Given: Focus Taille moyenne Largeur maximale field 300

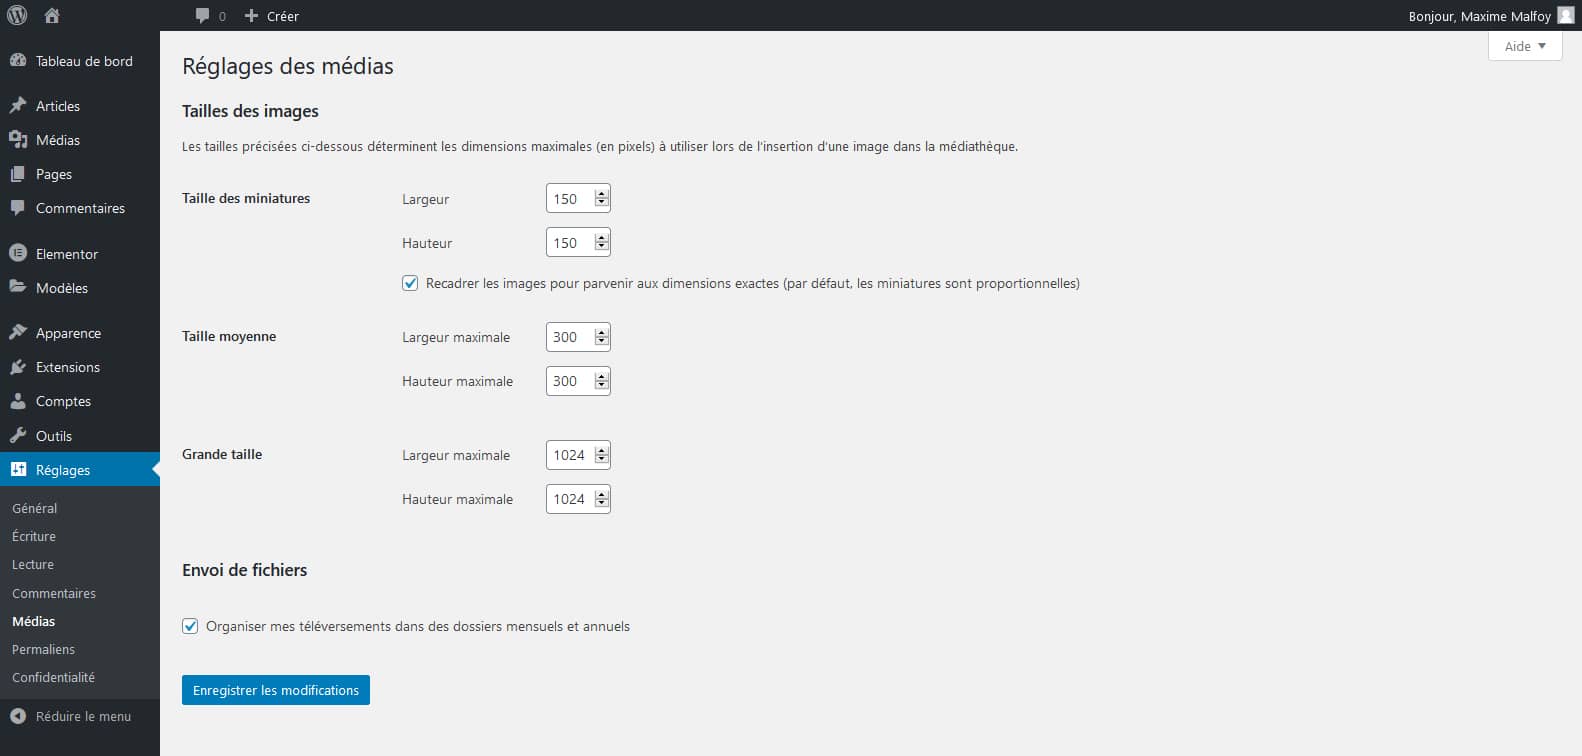Looking at the screenshot, I should (x=578, y=337).
